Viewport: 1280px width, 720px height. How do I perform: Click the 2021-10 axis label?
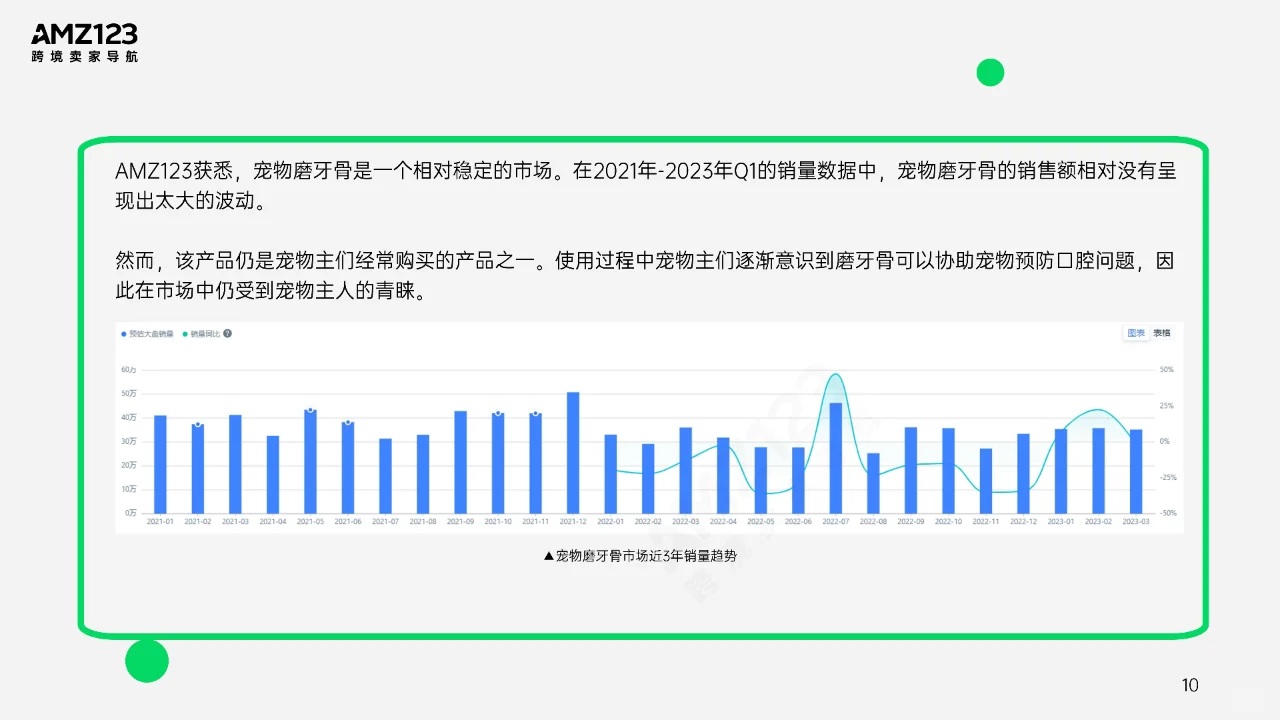pos(498,521)
